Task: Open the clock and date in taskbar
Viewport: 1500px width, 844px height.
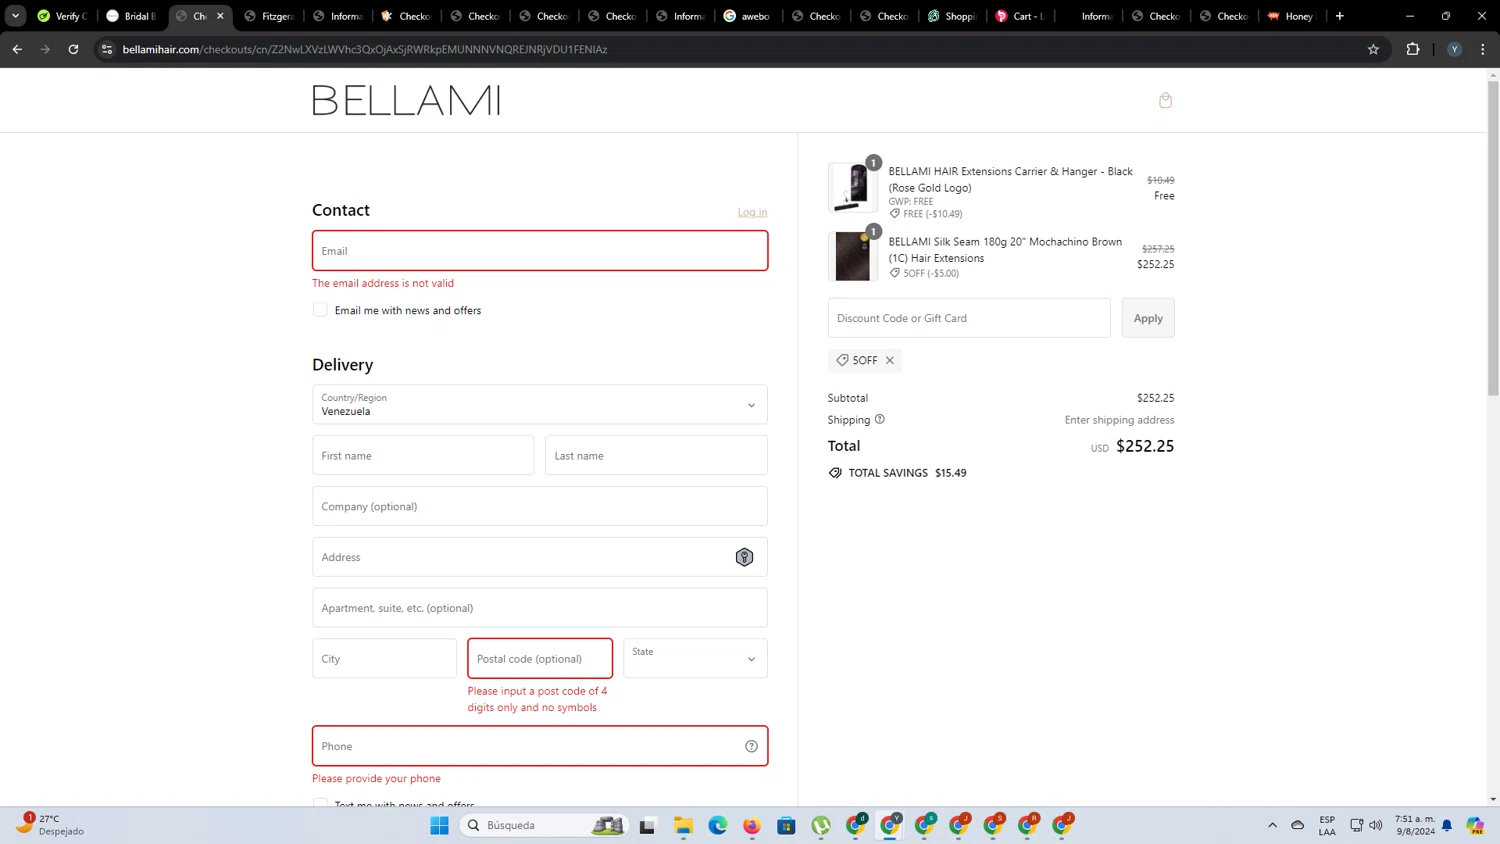Action: coord(1415,825)
